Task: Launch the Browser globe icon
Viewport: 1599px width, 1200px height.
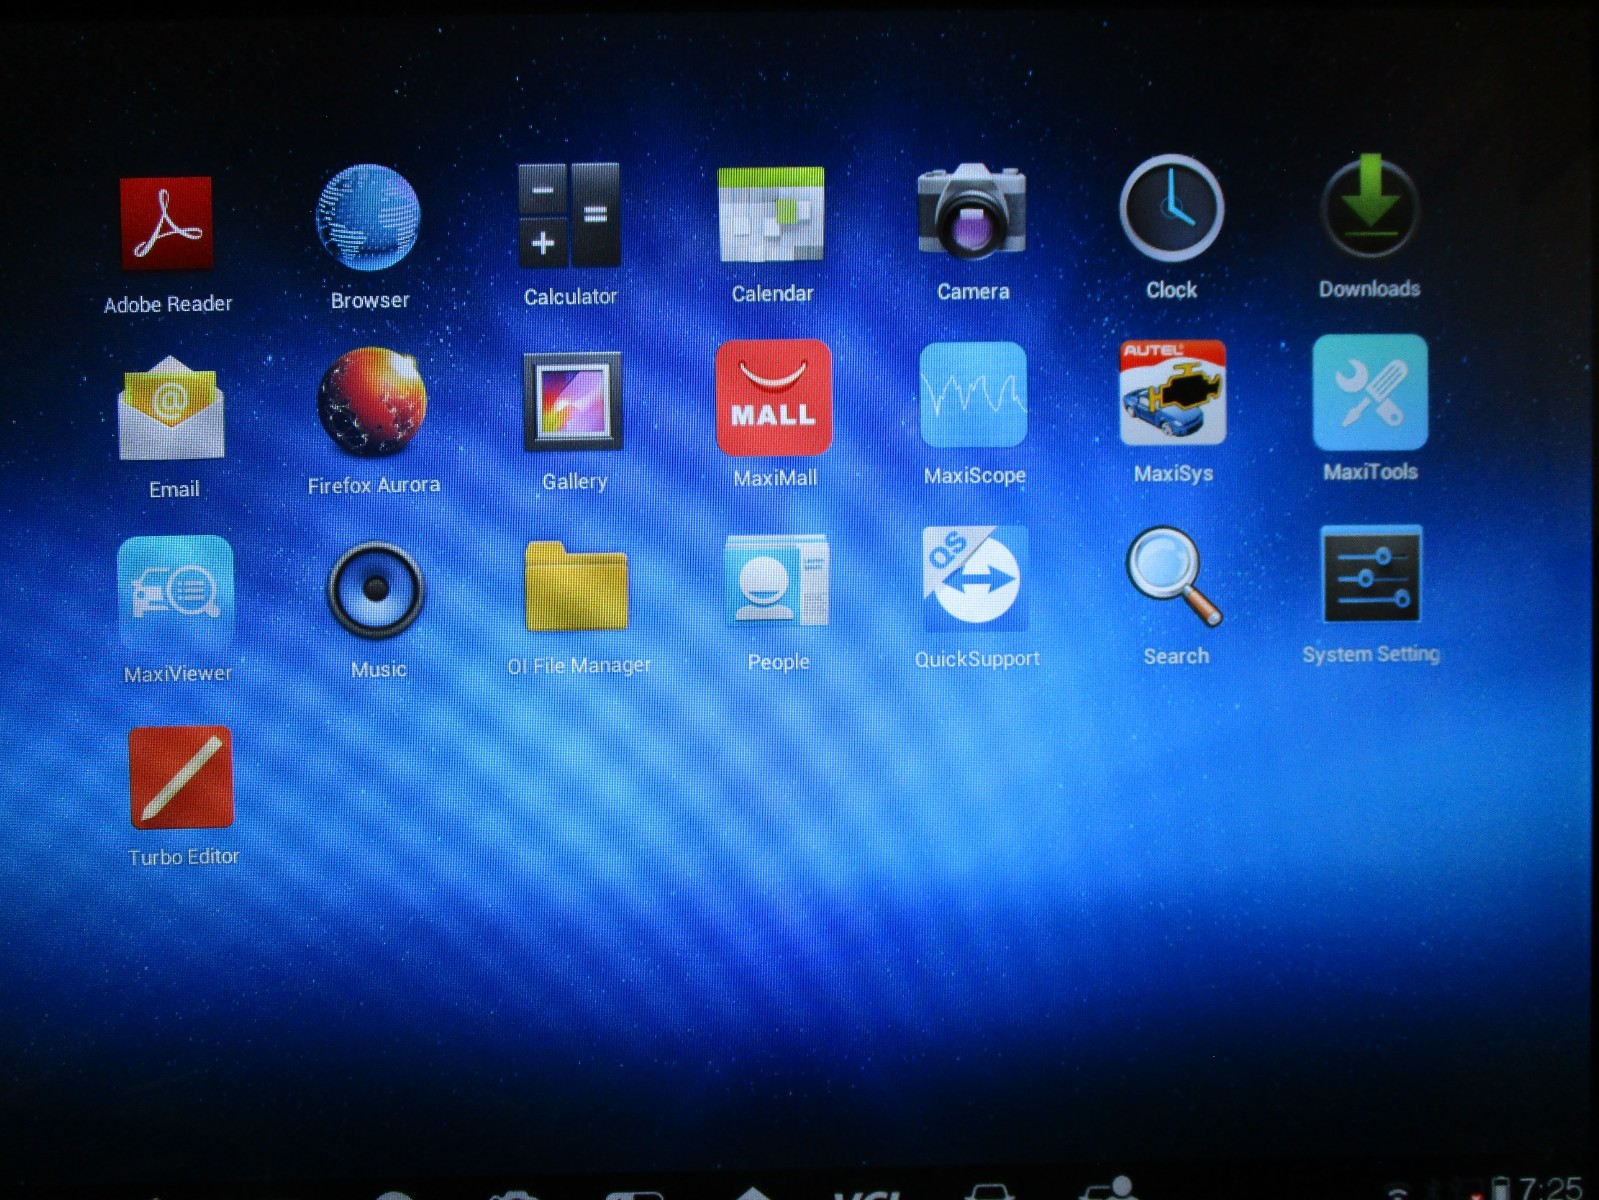Action: [x=368, y=217]
